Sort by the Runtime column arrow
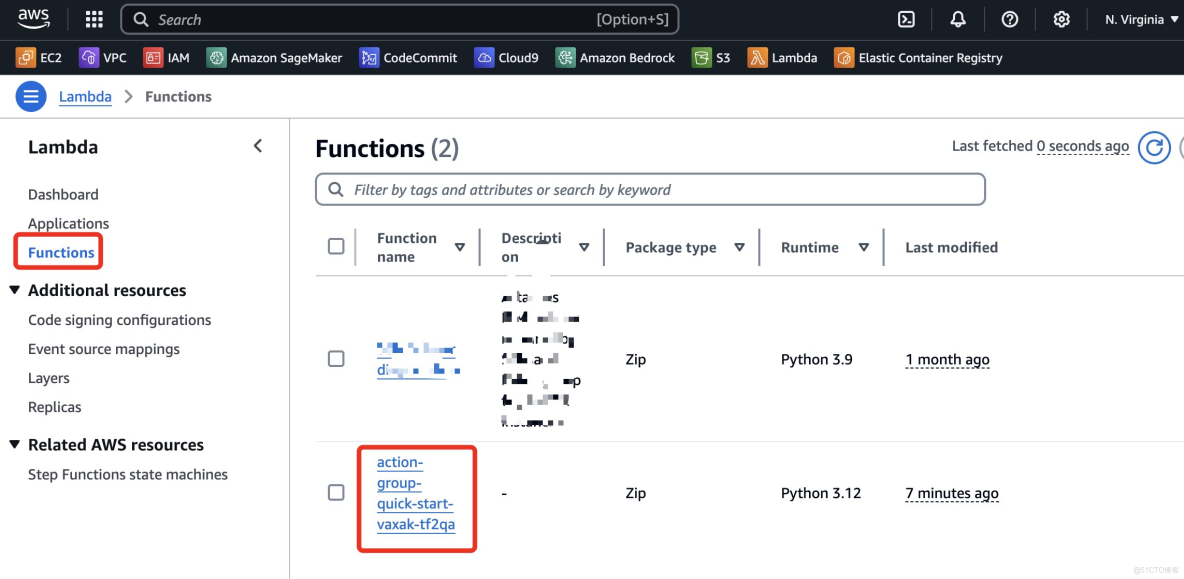 pyautogui.click(x=863, y=247)
